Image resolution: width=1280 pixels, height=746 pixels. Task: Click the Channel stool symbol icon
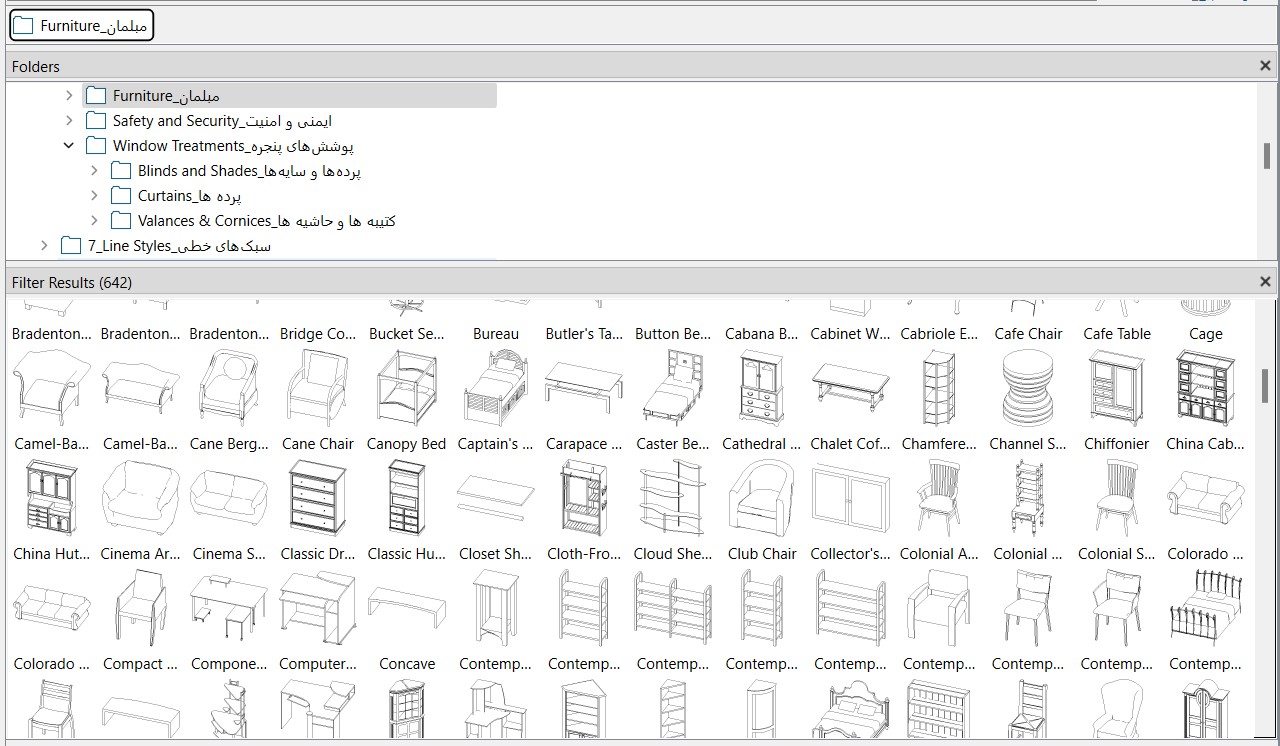point(1028,389)
